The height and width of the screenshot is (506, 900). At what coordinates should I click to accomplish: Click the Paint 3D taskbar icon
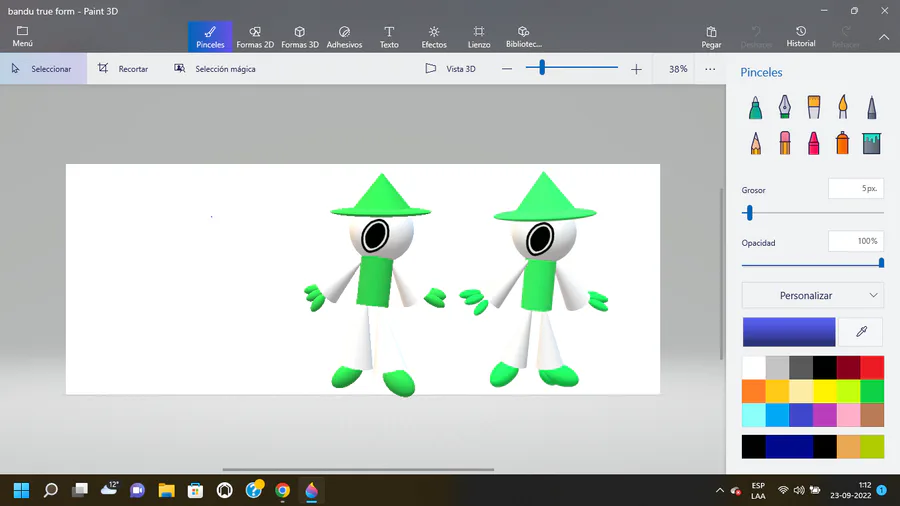311,491
